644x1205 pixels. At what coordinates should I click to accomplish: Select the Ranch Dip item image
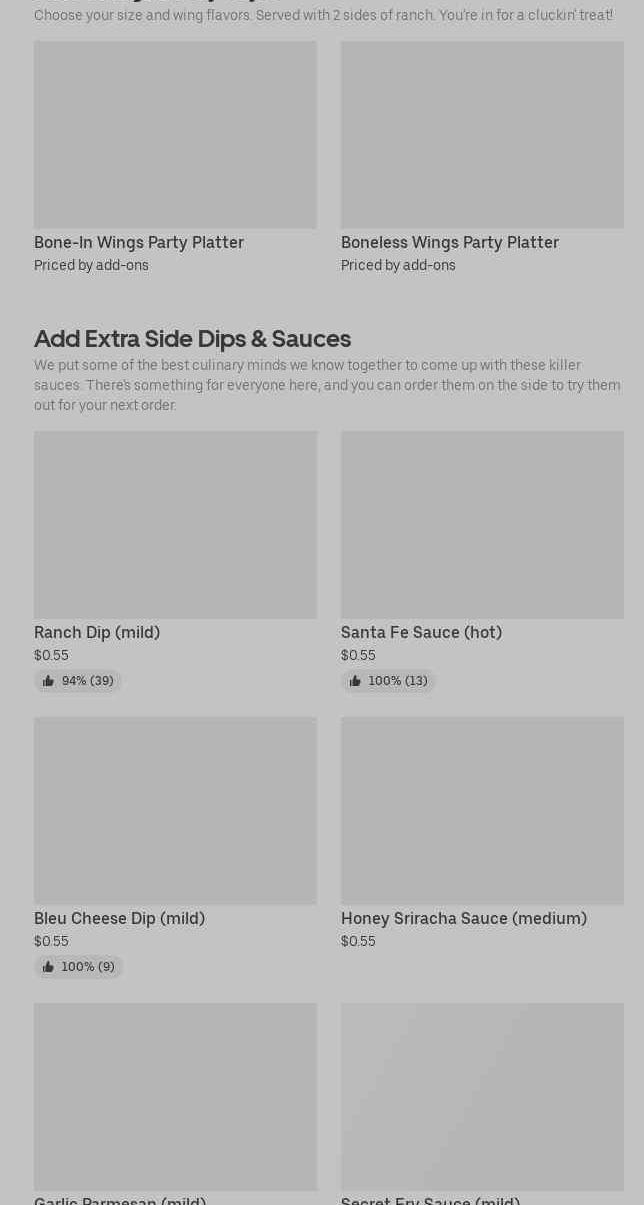click(x=175, y=524)
